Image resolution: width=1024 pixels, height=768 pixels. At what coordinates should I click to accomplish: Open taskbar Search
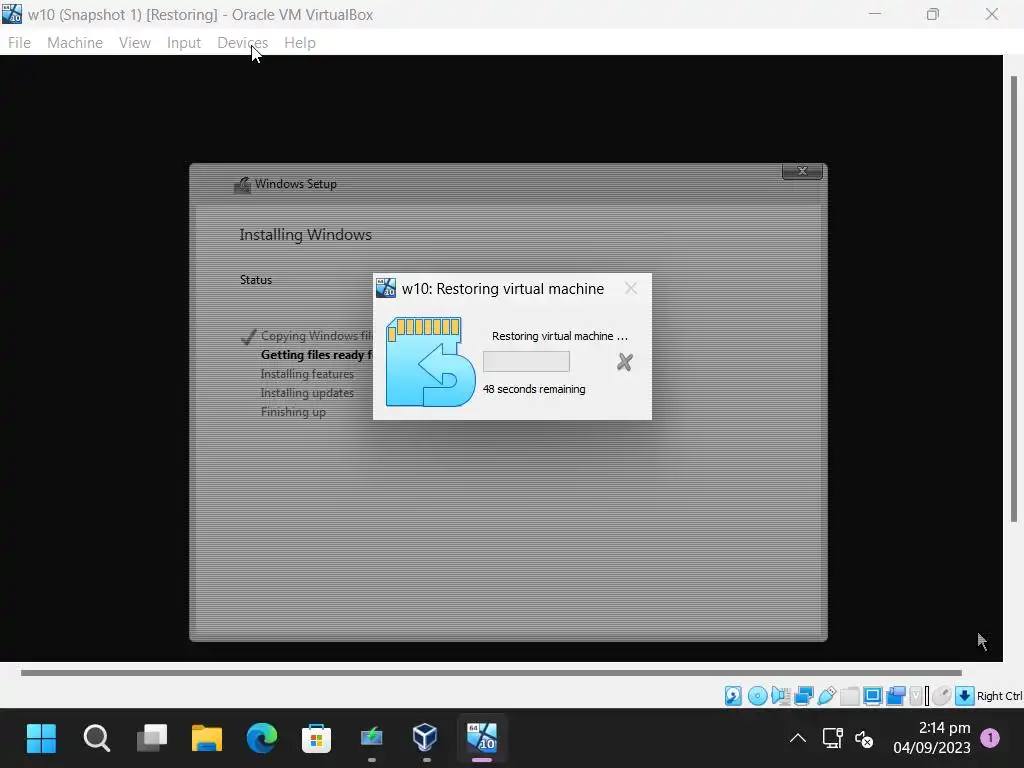[x=97, y=739]
